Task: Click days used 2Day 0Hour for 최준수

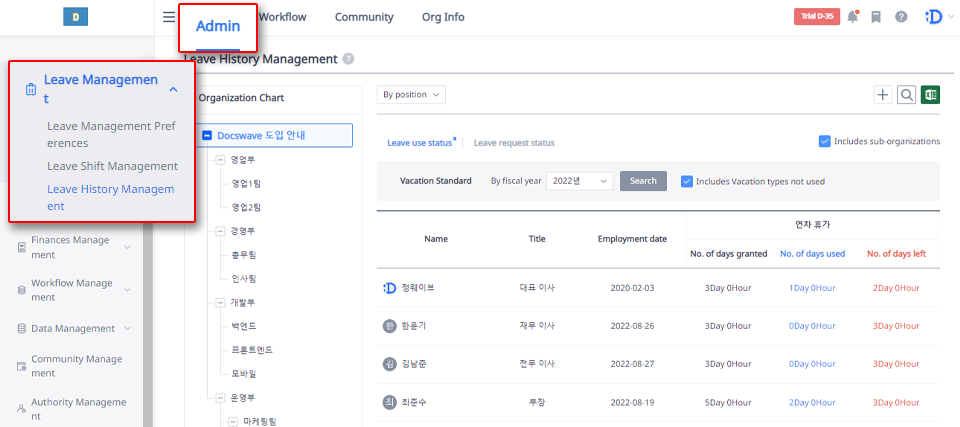Action: 812,403
